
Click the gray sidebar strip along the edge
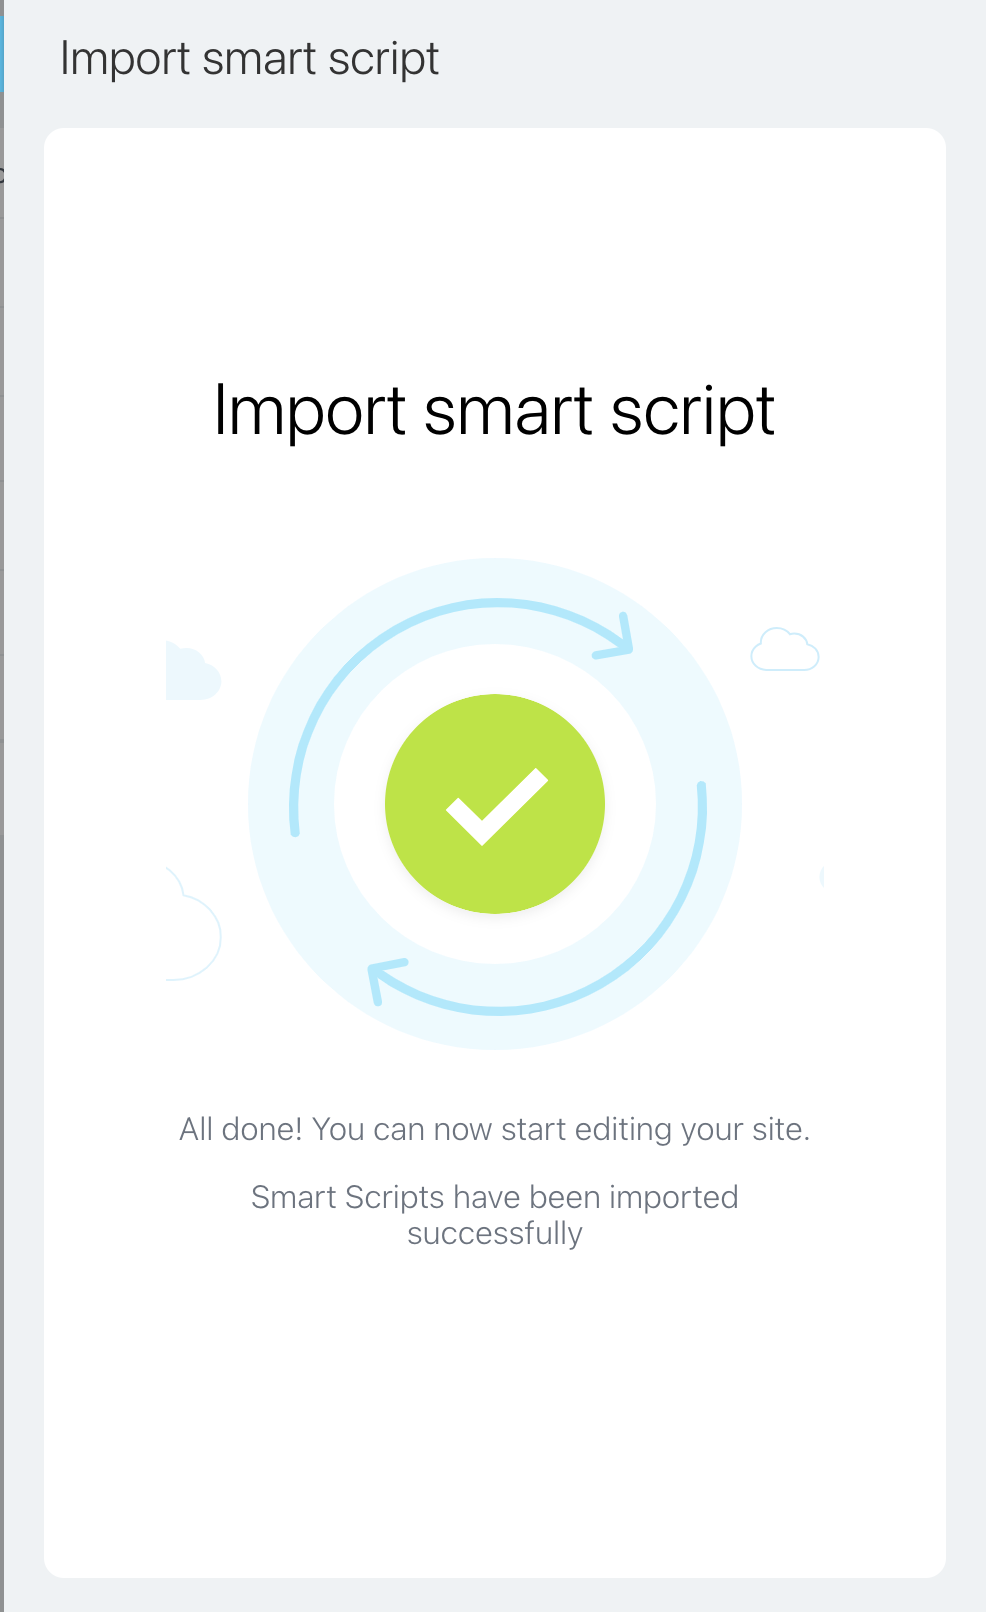tap(1, 900)
